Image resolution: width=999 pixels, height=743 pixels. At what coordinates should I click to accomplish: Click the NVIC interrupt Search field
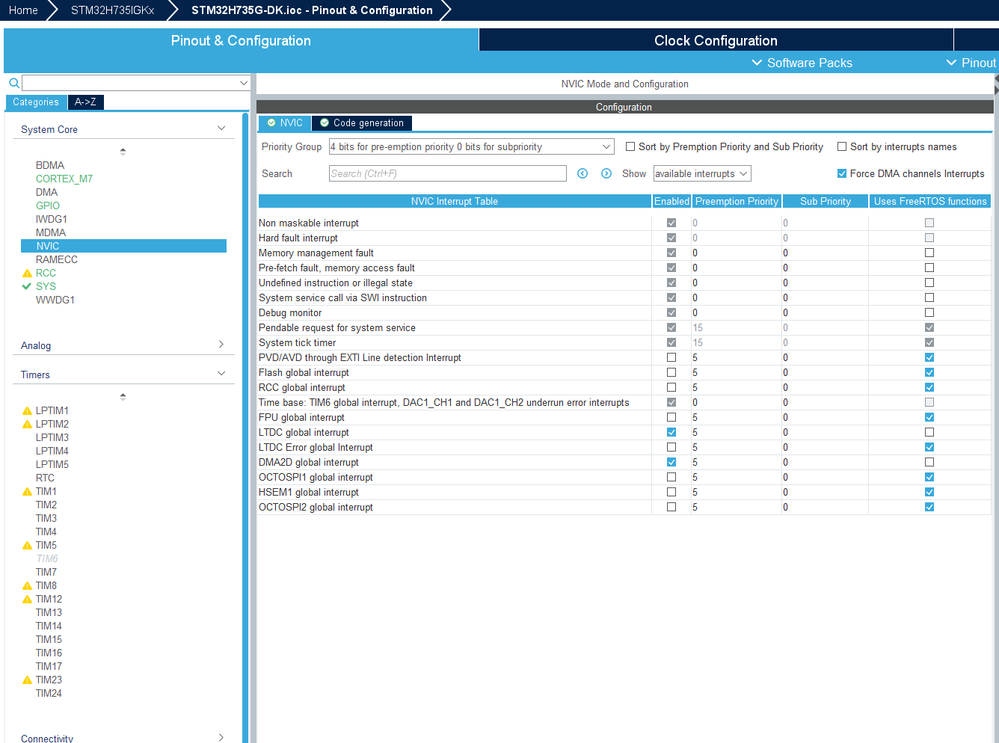coord(448,173)
